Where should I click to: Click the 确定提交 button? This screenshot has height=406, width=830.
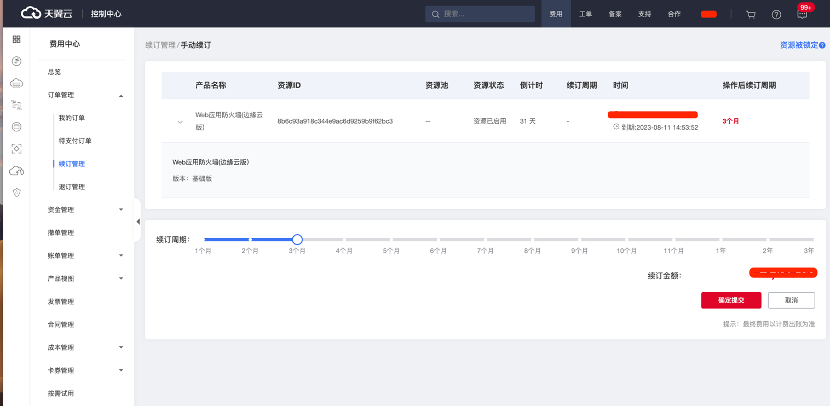[731, 299]
